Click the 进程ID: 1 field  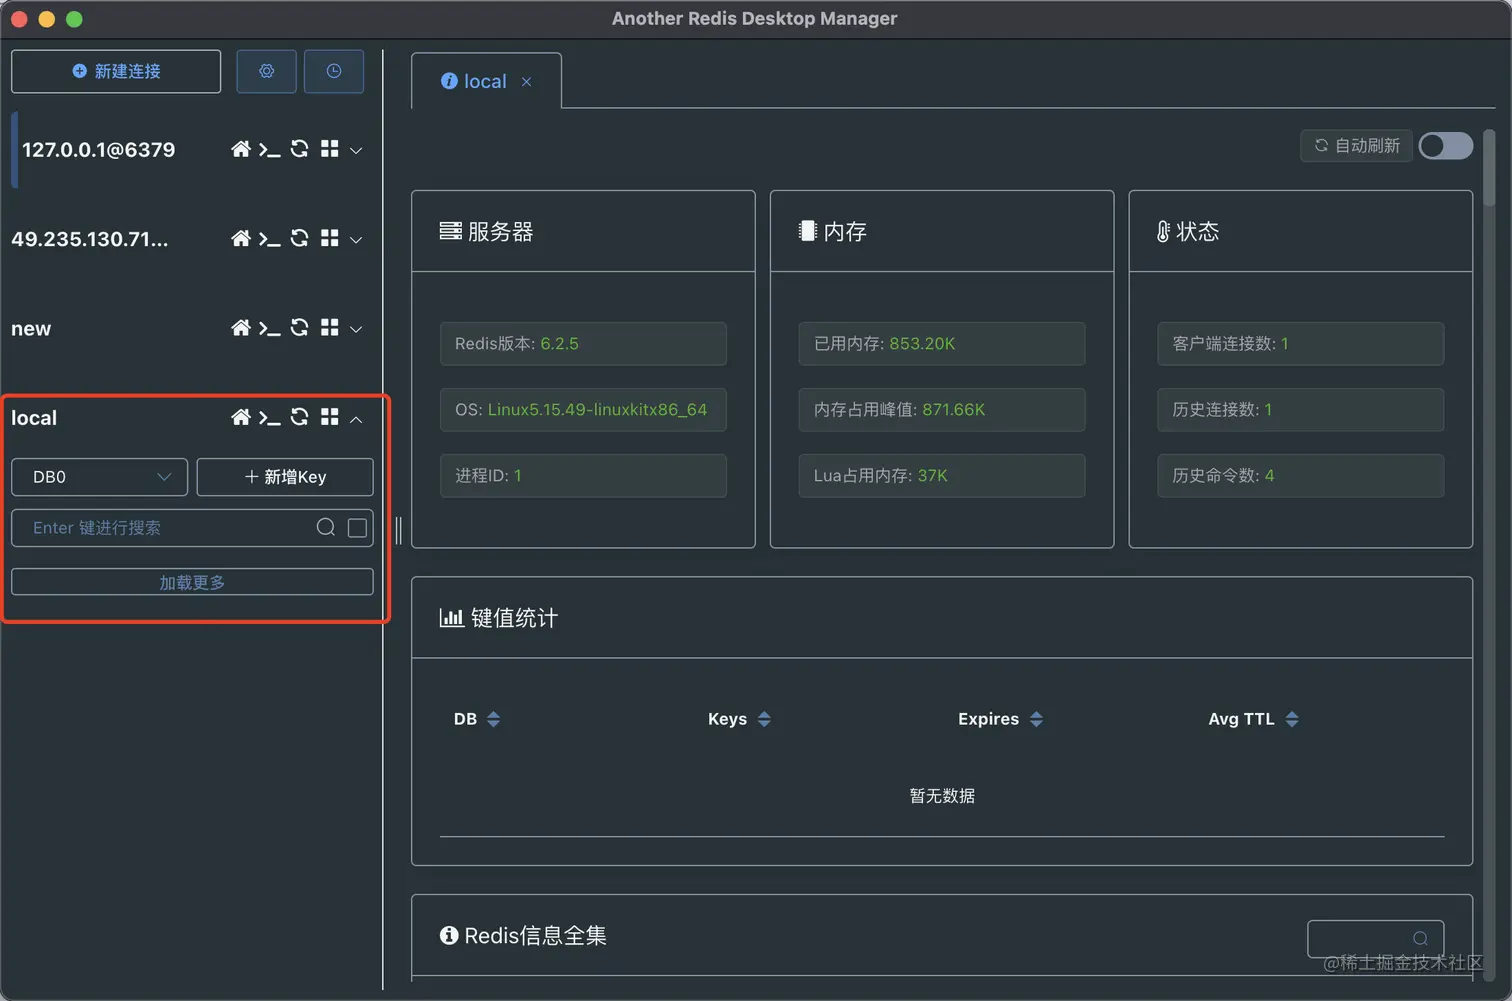click(x=583, y=475)
